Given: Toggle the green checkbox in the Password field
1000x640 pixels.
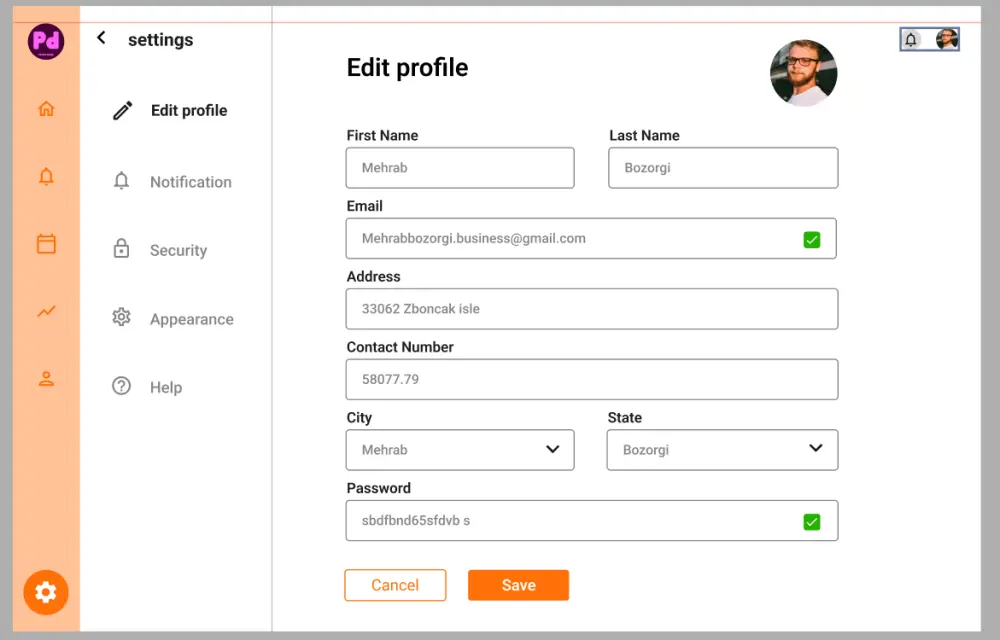Looking at the screenshot, I should [811, 522].
